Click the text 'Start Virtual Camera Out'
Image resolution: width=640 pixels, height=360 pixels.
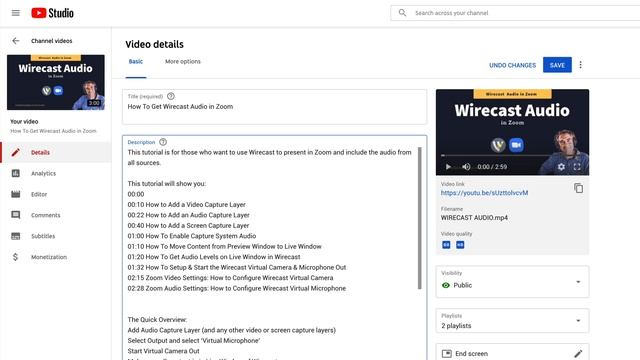(163, 351)
